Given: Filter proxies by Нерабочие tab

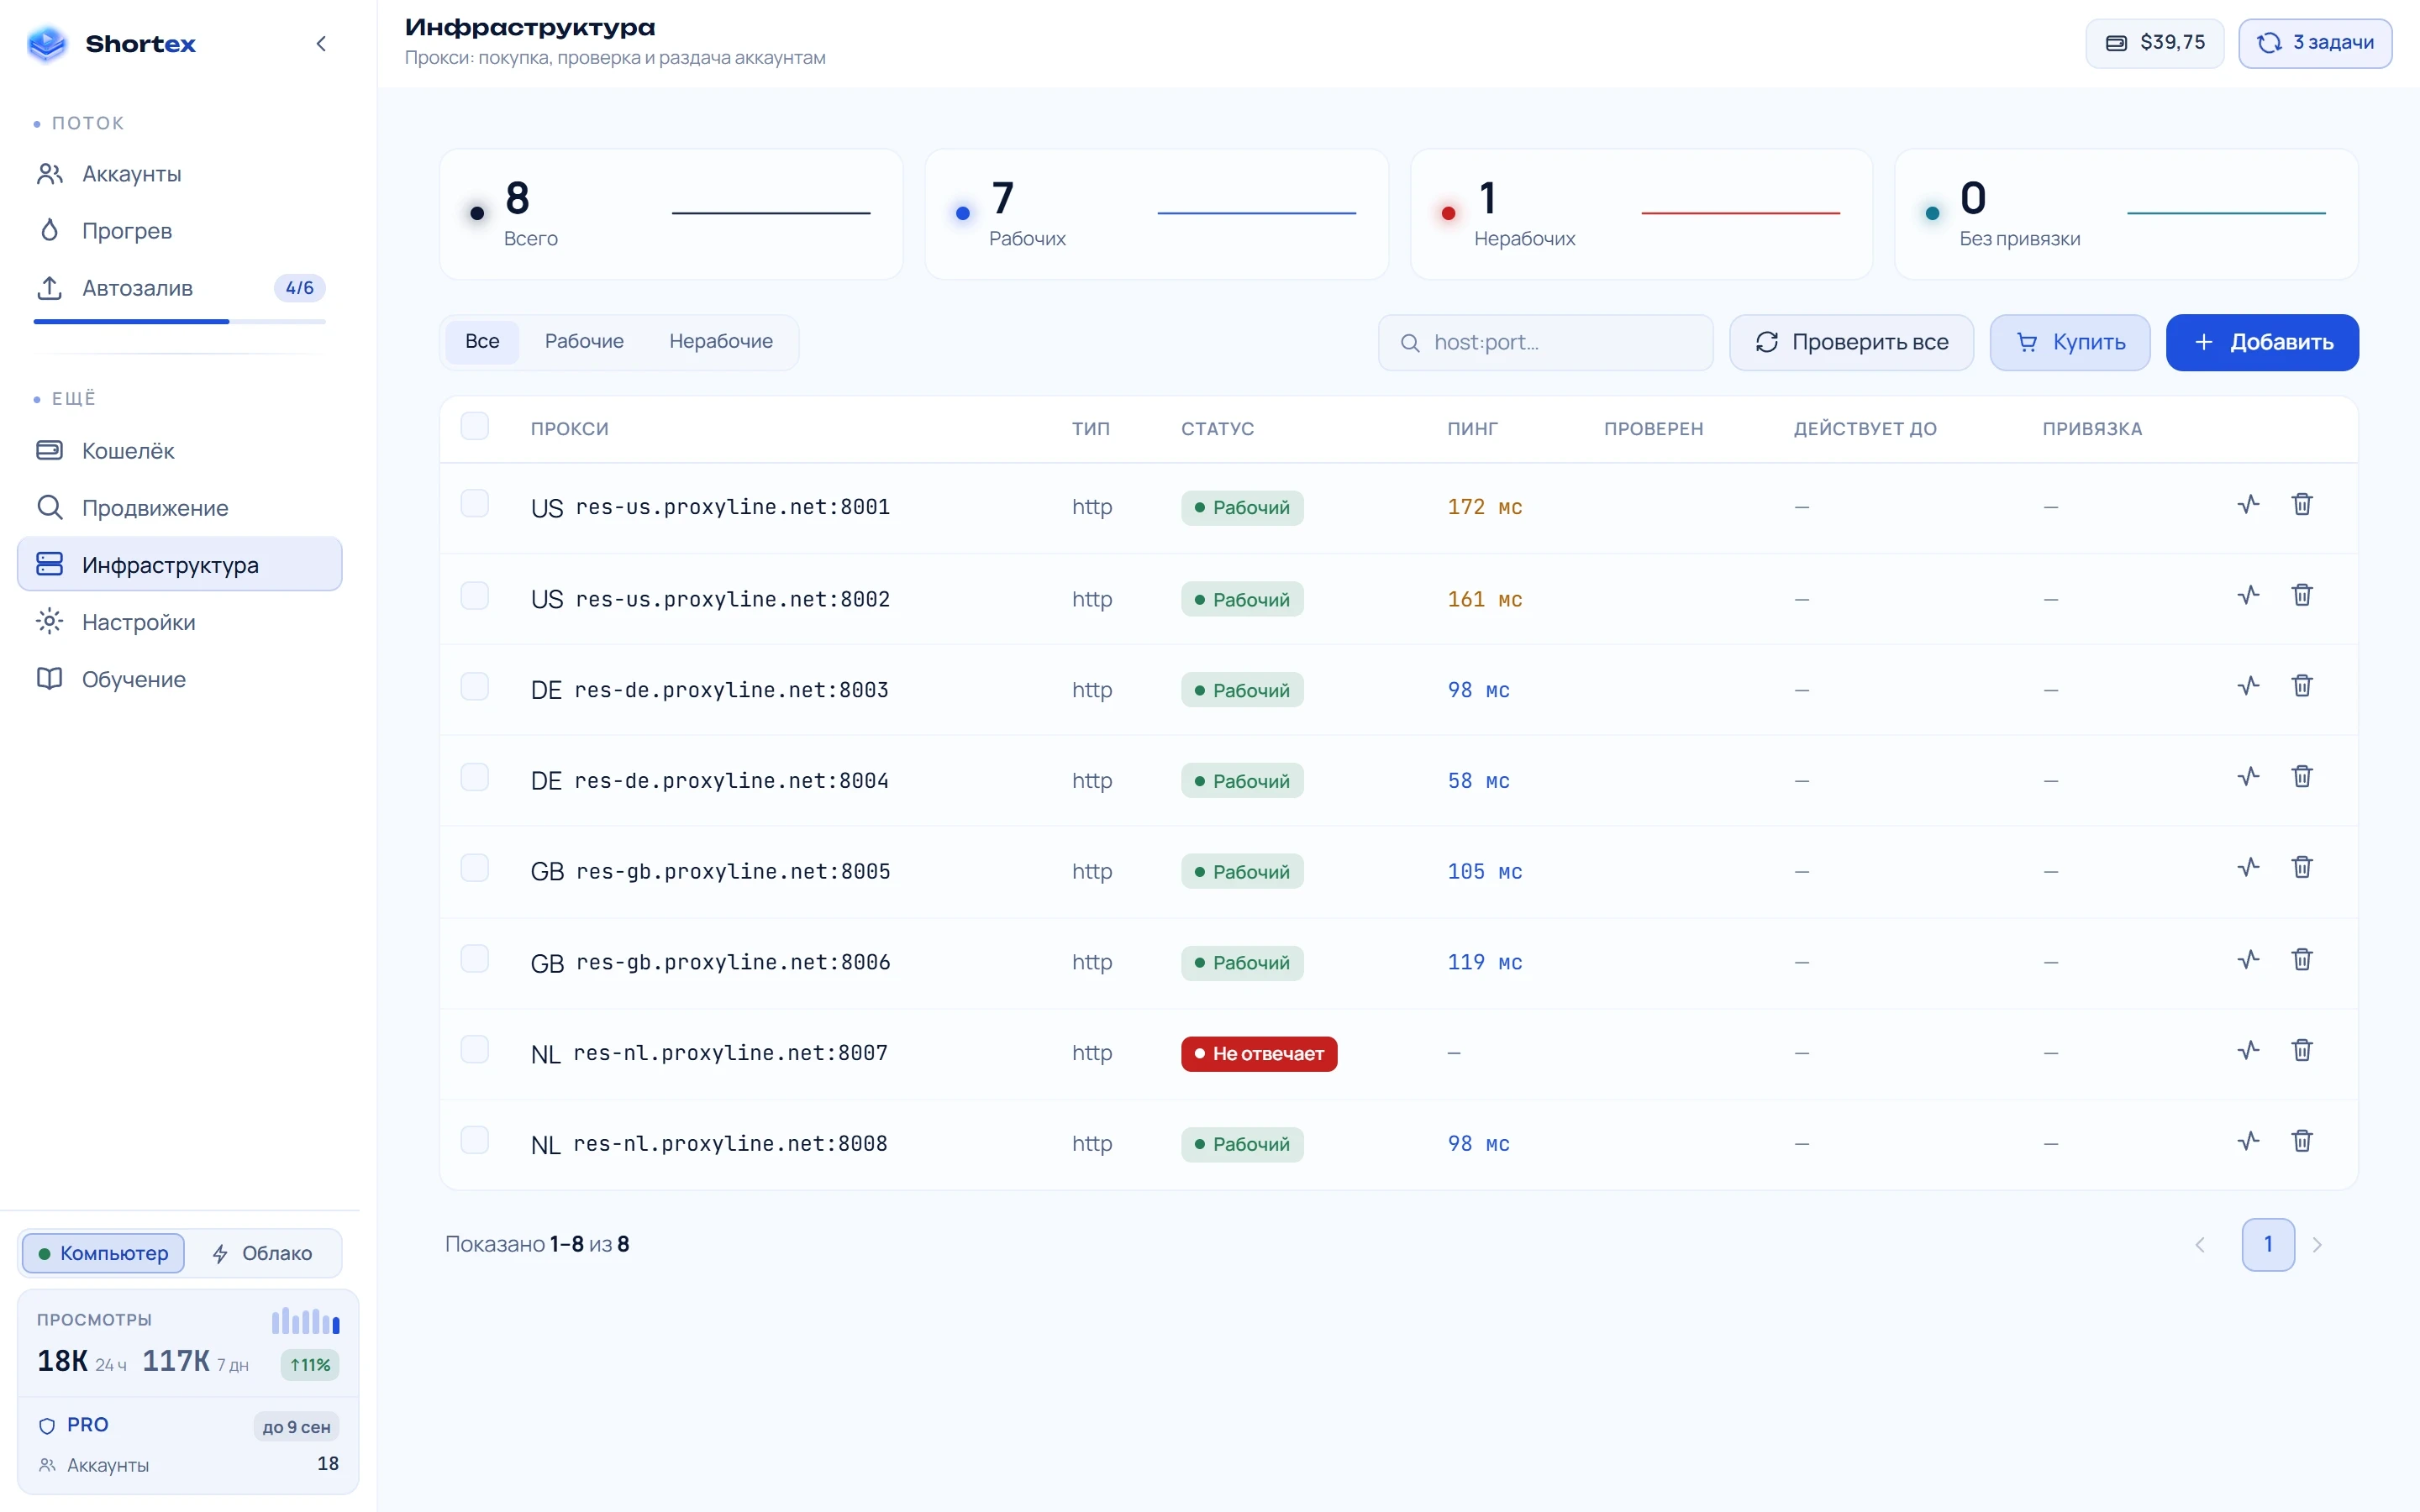Looking at the screenshot, I should 721,342.
